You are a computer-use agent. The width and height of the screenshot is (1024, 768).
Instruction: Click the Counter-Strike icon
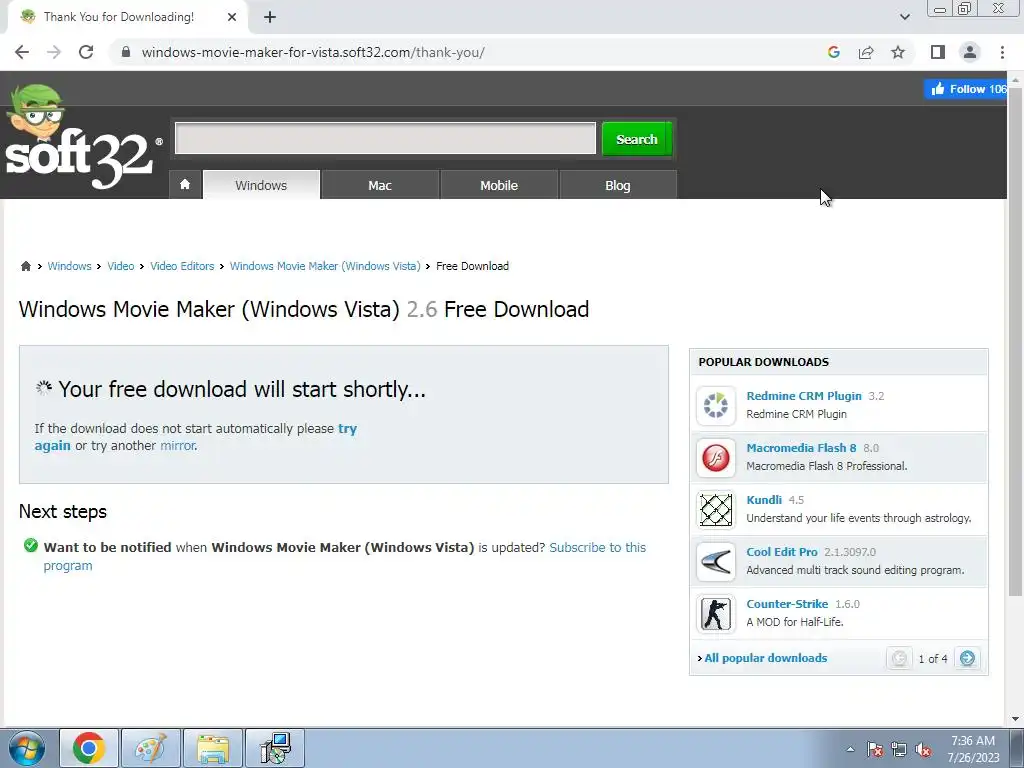(716, 614)
